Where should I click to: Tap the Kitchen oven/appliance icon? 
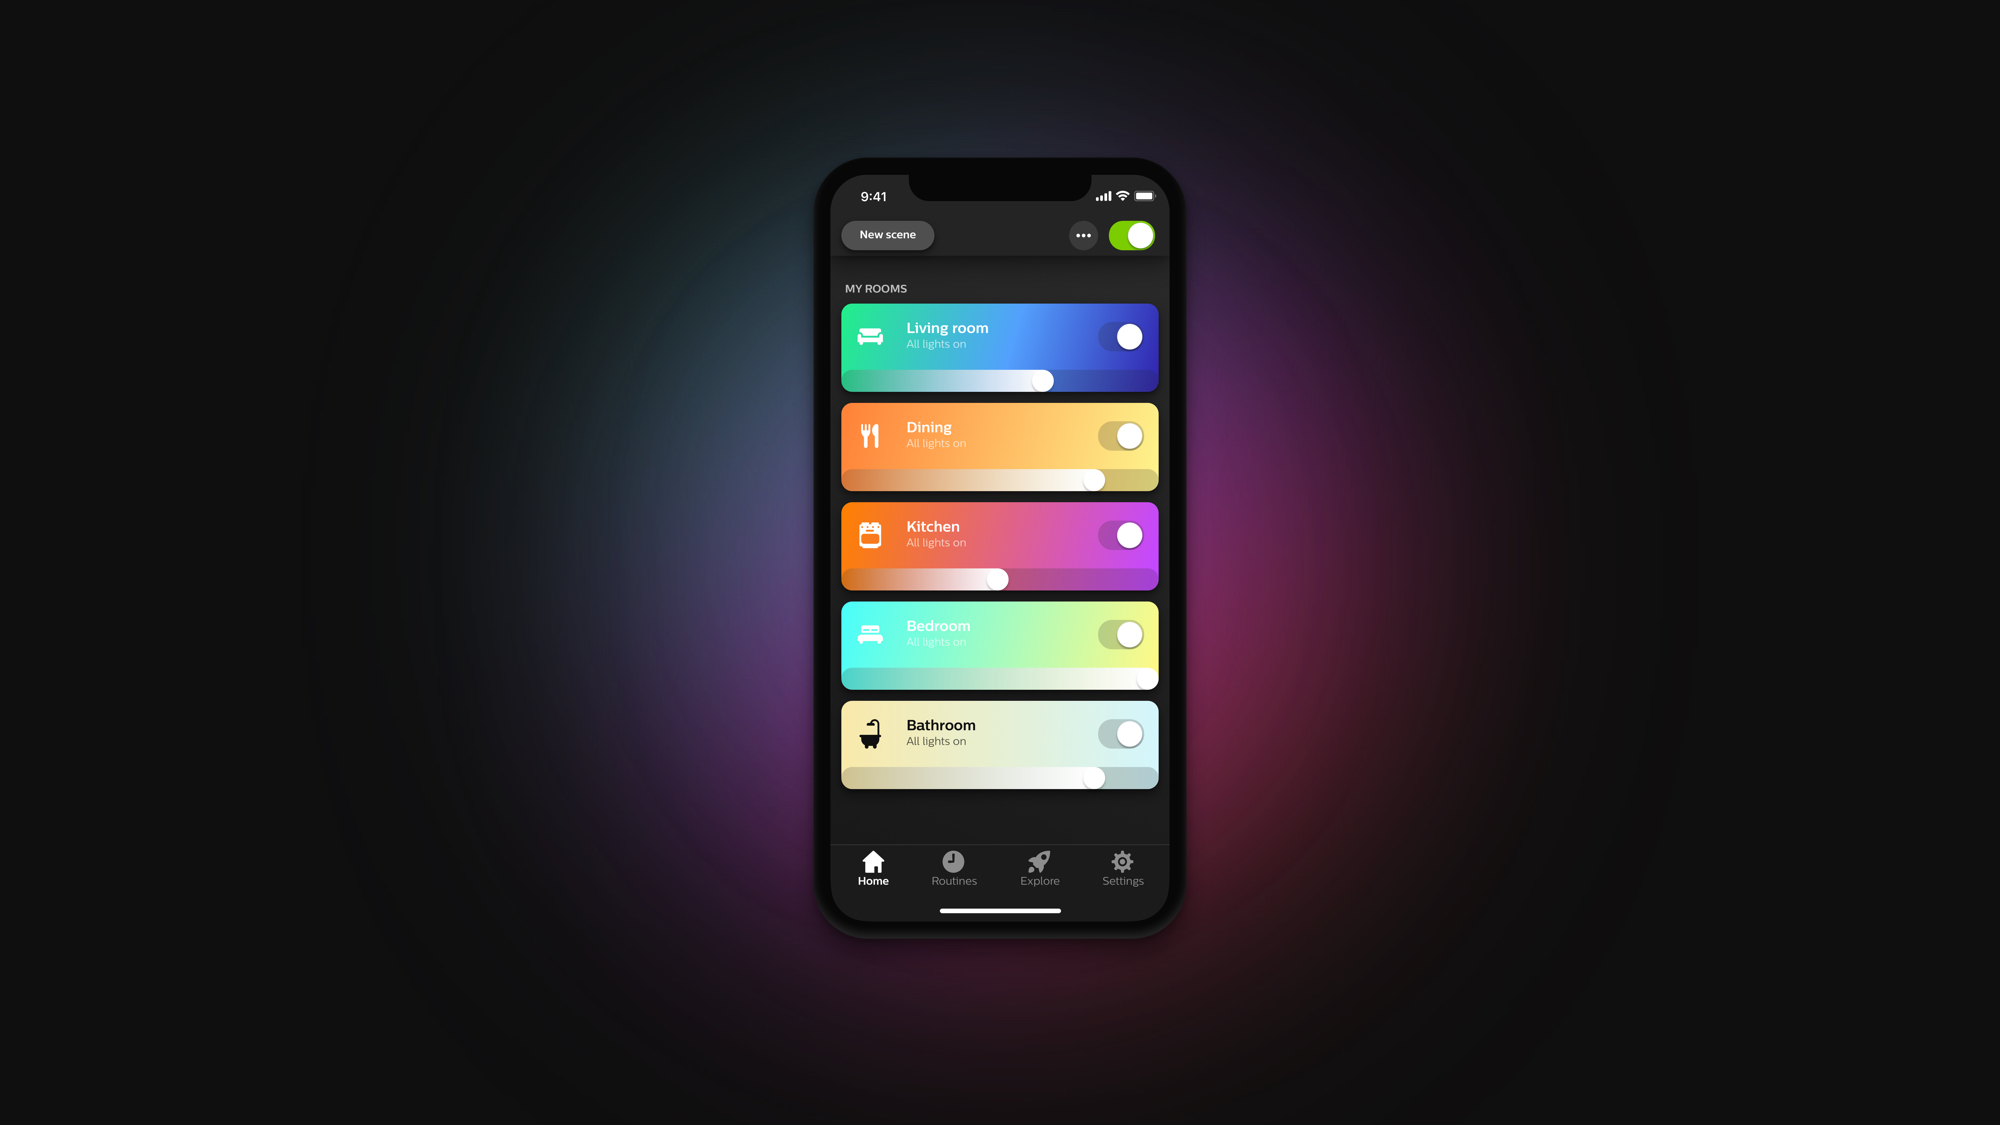(870, 533)
